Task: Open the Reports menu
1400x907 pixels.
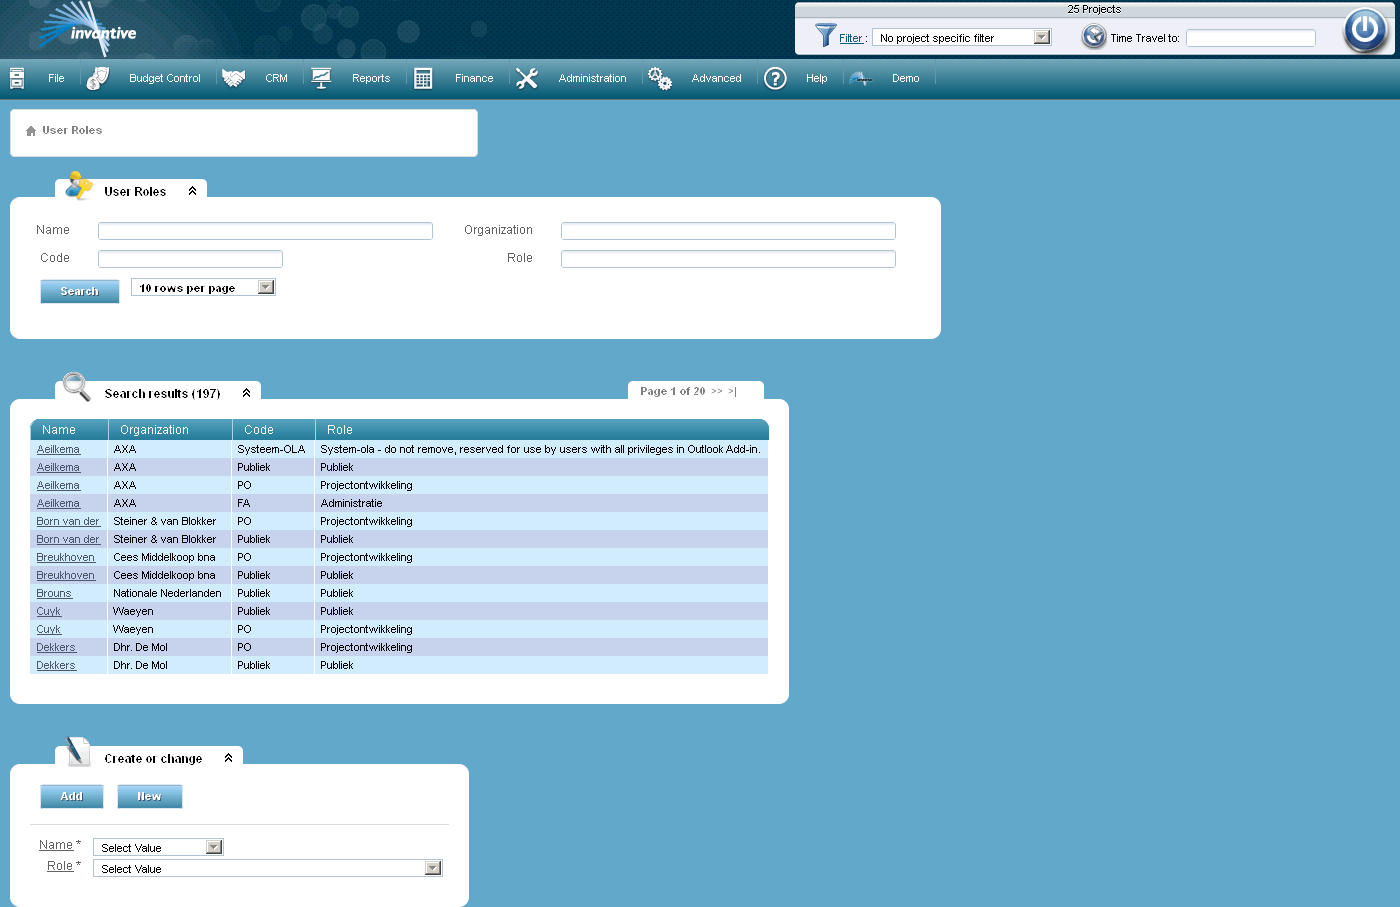Action: [x=371, y=78]
